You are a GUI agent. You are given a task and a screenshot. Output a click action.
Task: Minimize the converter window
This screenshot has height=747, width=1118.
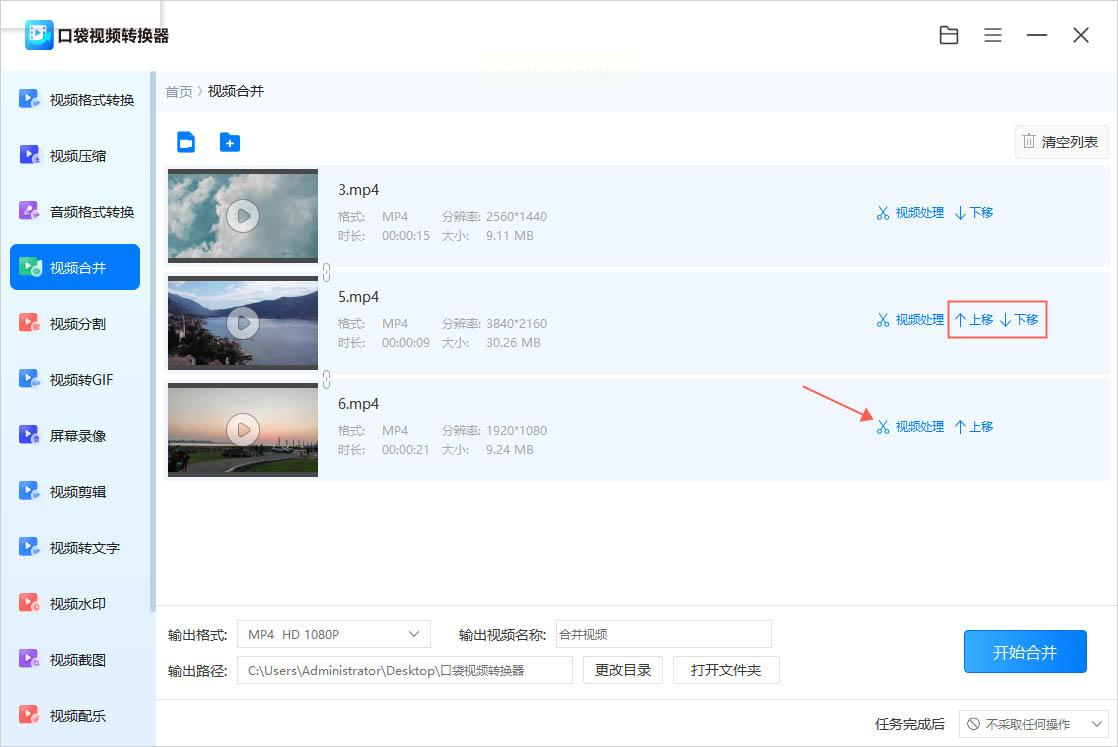tap(1037, 35)
